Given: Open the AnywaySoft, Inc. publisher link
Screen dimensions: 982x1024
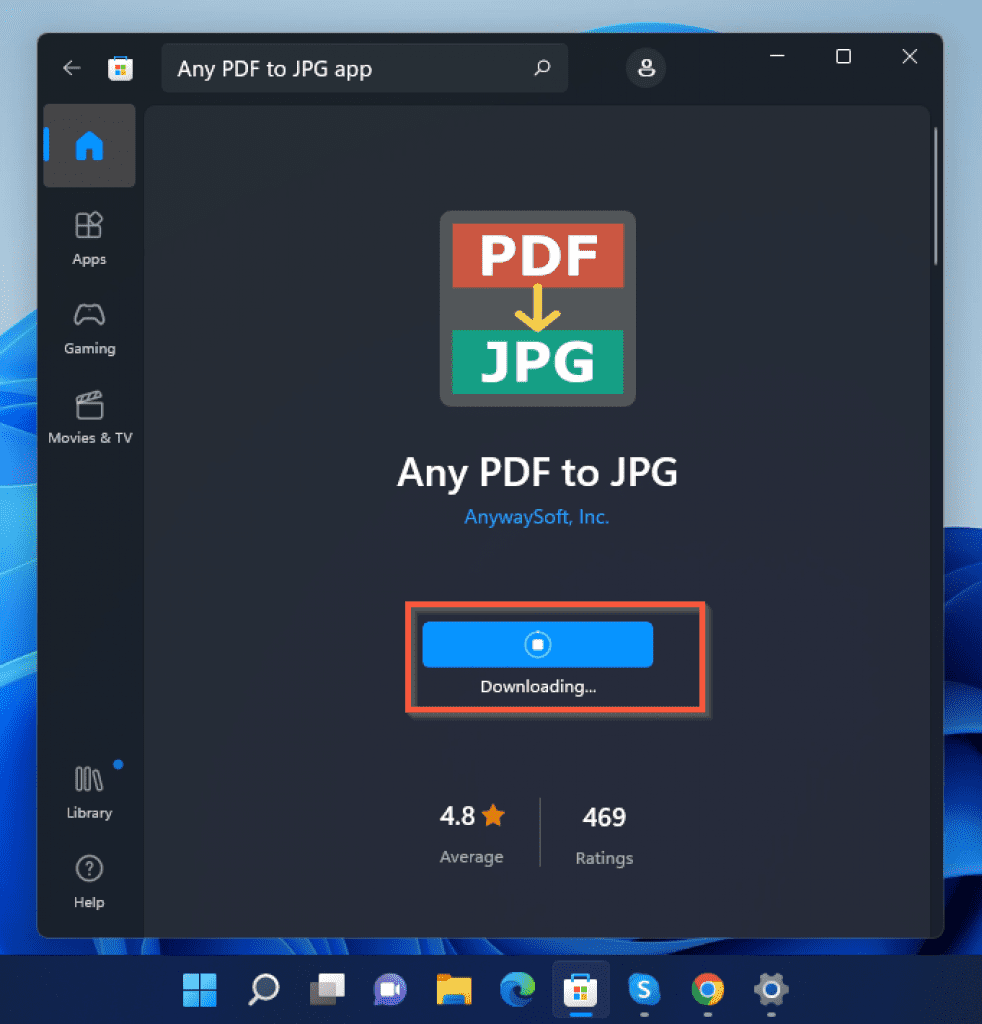Looking at the screenshot, I should 537,517.
